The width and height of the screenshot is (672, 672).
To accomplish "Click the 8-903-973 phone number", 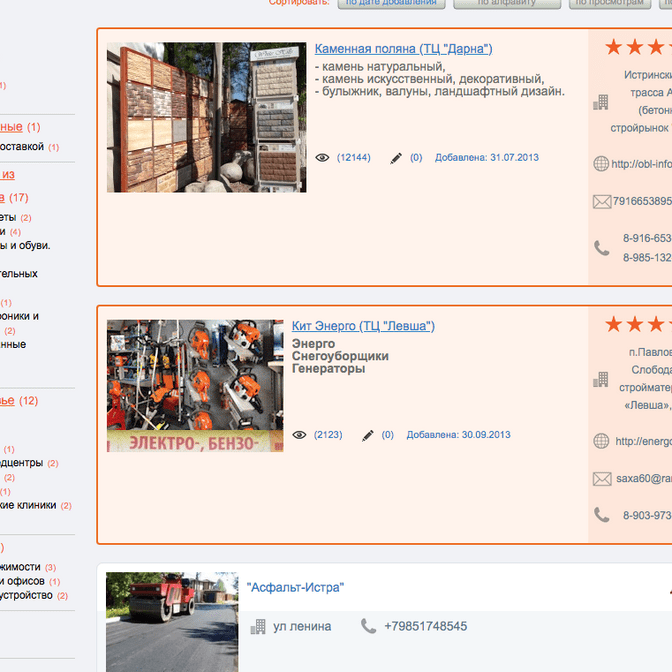I will [x=647, y=515].
